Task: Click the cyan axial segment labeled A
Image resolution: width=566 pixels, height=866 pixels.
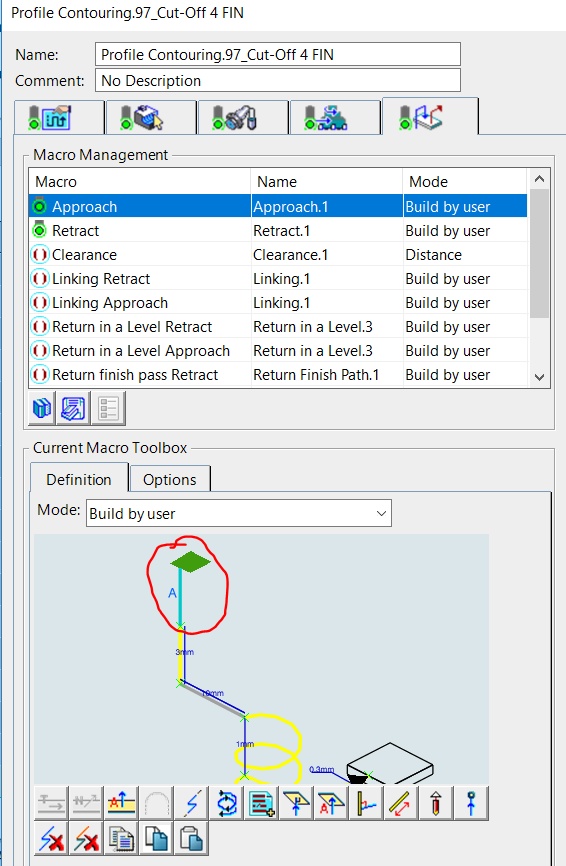Action: click(x=180, y=598)
